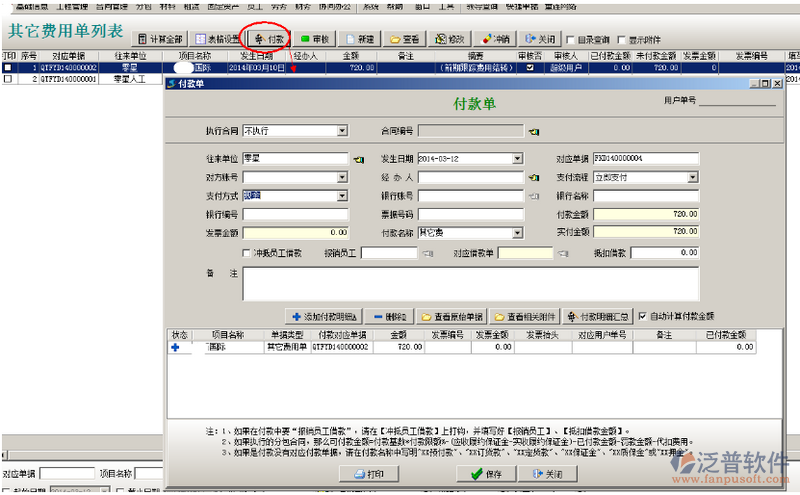This screenshot has height=495, width=800.
Task: Check print box for row QTFYD140000001
Action: (x=8, y=79)
